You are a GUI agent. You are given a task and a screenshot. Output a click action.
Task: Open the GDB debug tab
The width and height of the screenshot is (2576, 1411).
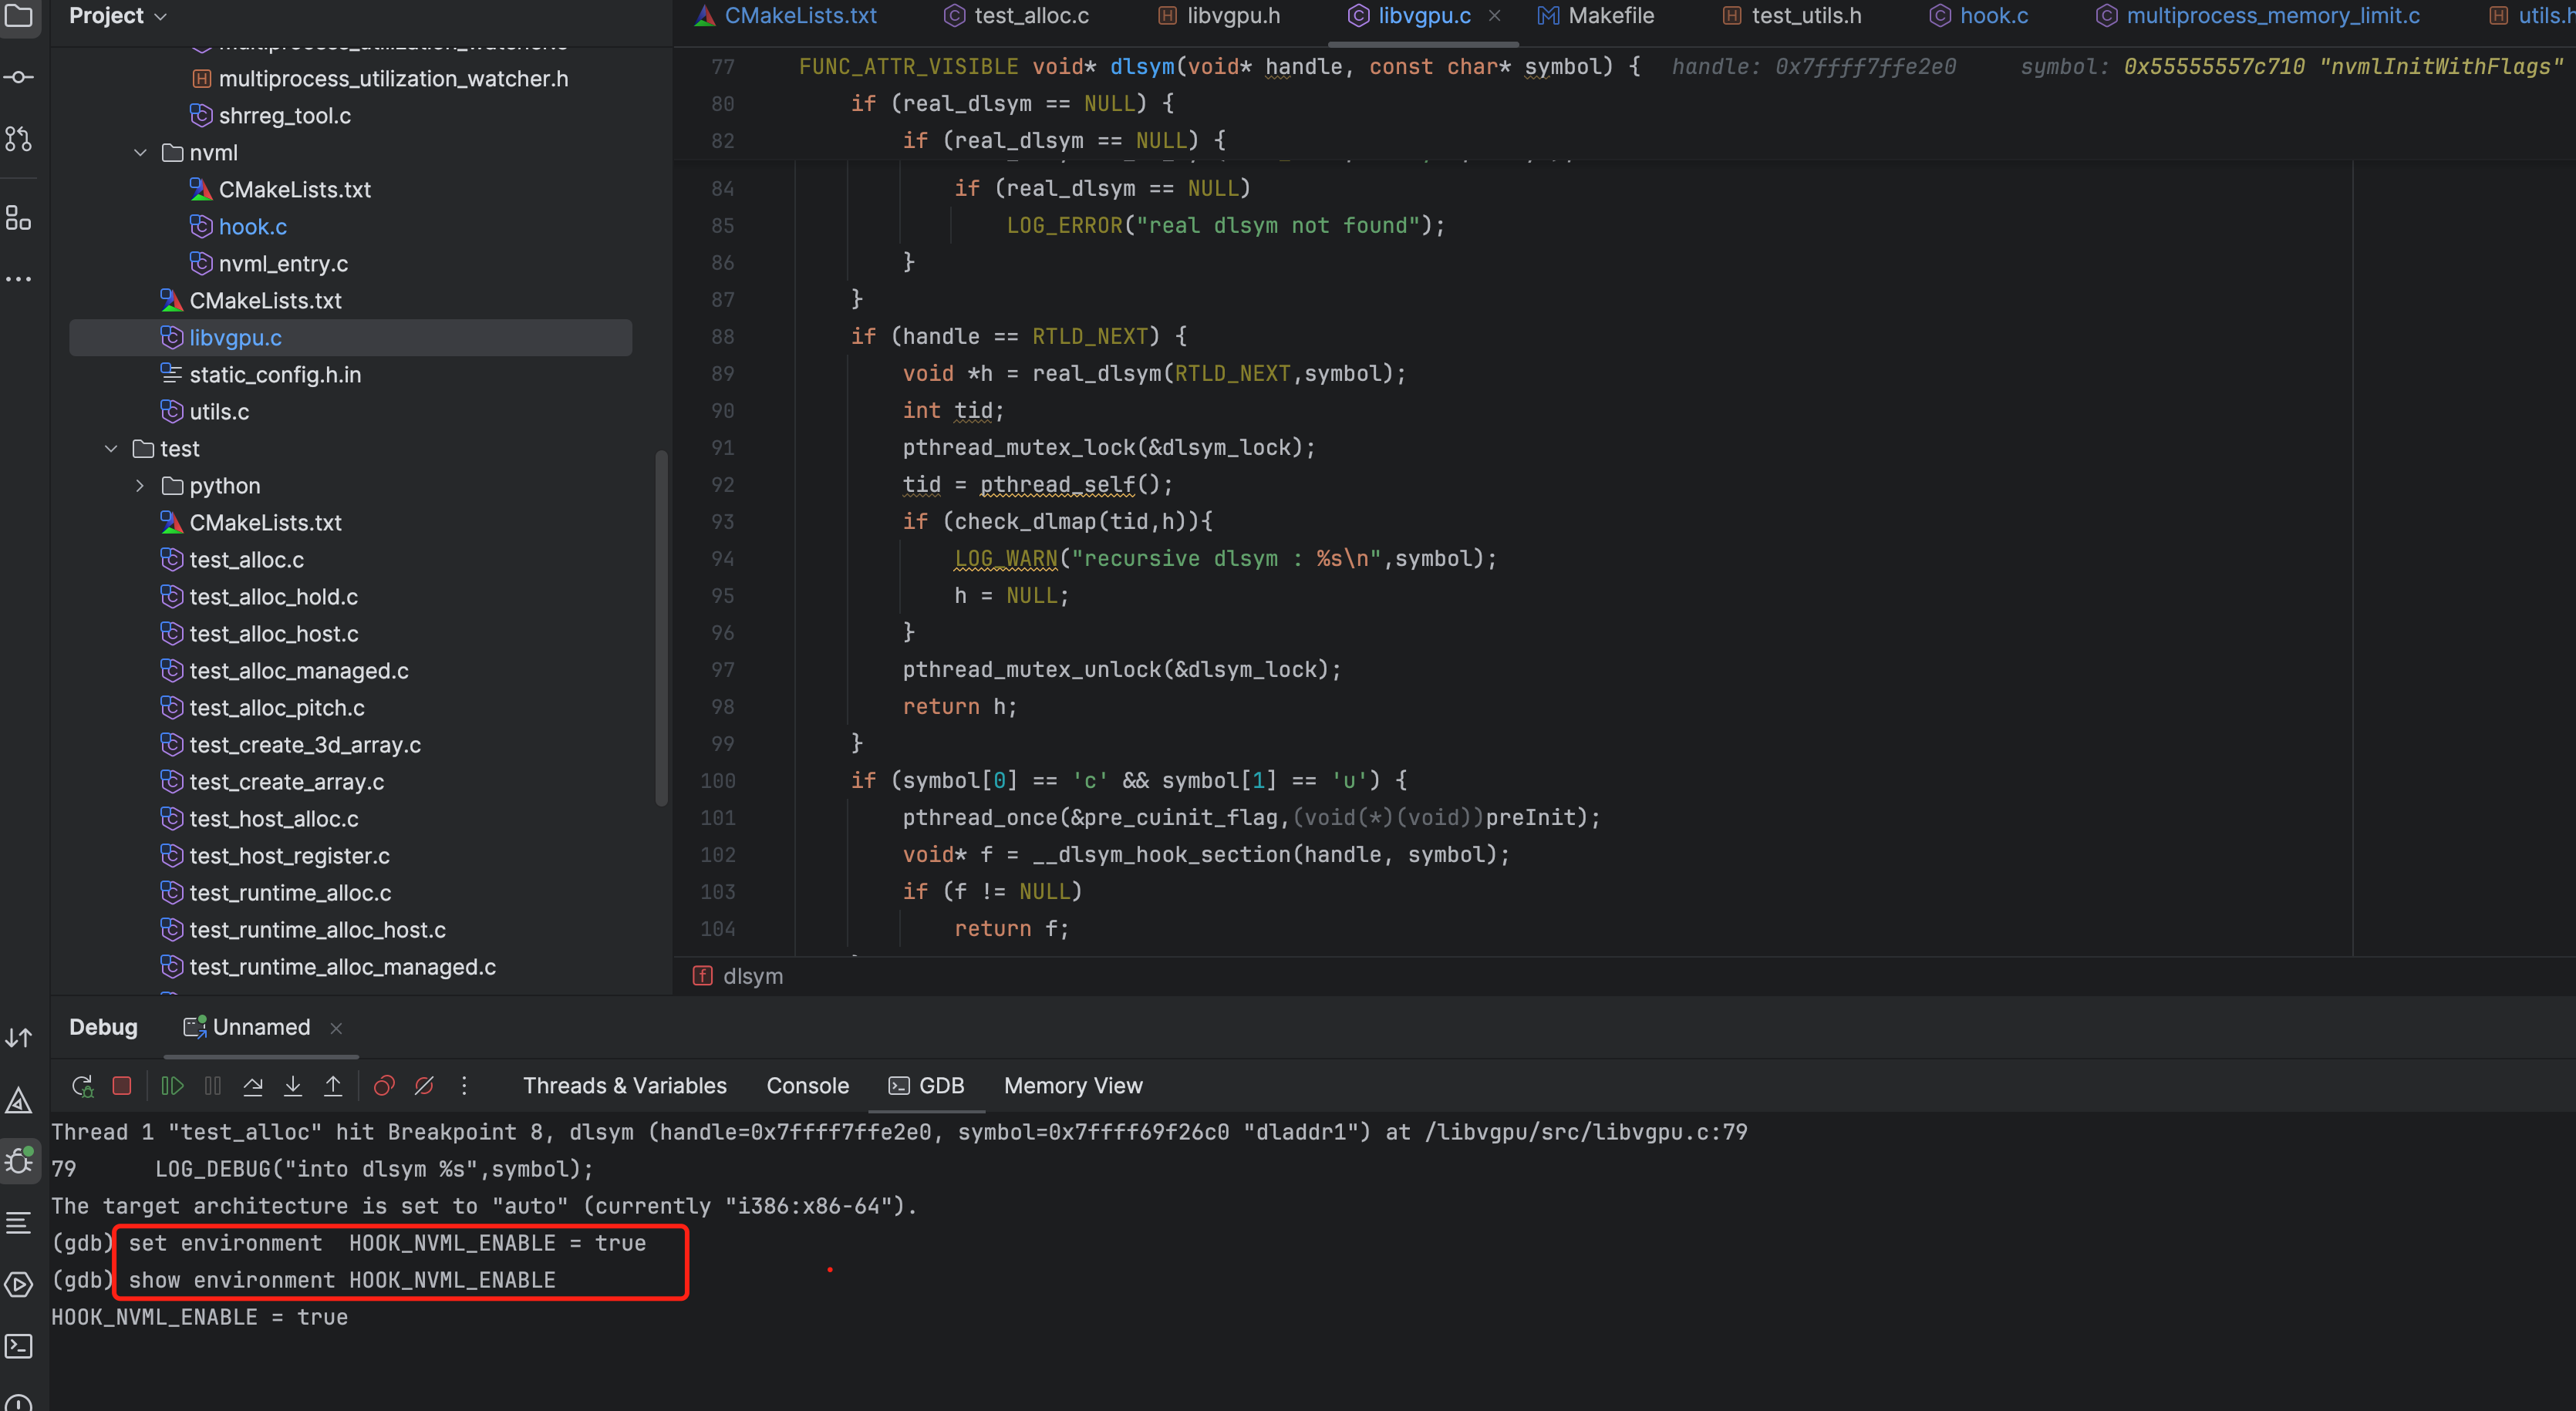point(927,1086)
